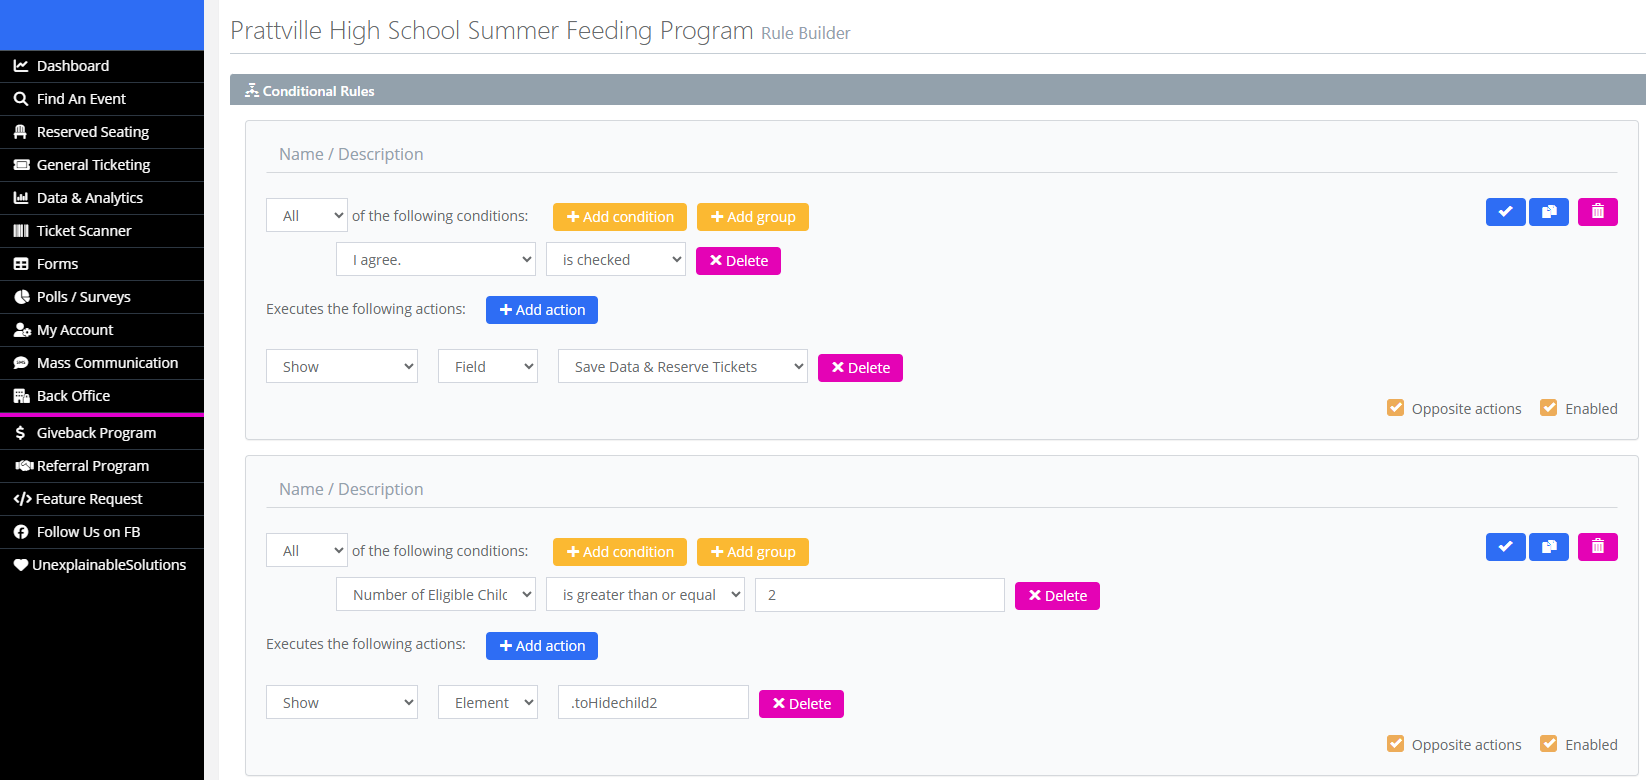Open the 'is greater than or equal' operator dropdown
The image size is (1646, 780).
645,595
